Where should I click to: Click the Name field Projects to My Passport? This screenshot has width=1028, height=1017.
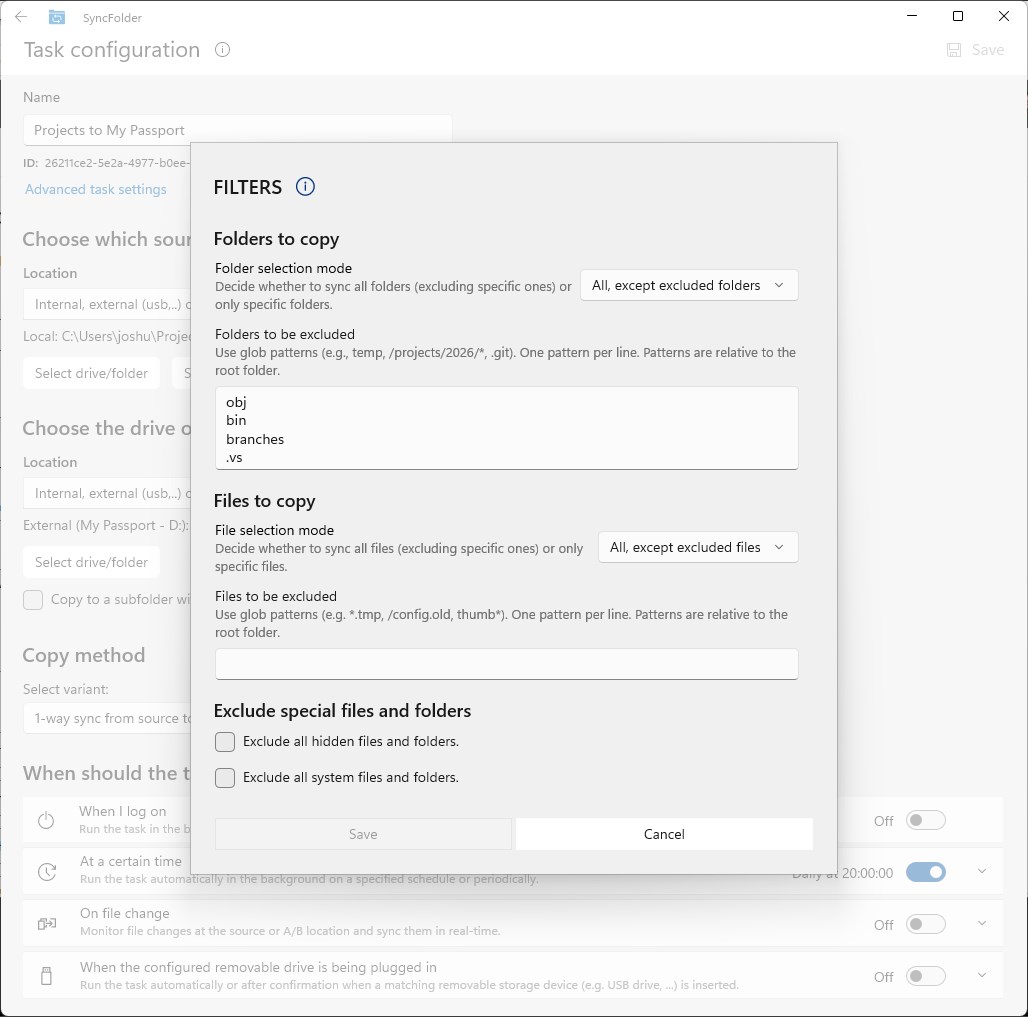237,130
